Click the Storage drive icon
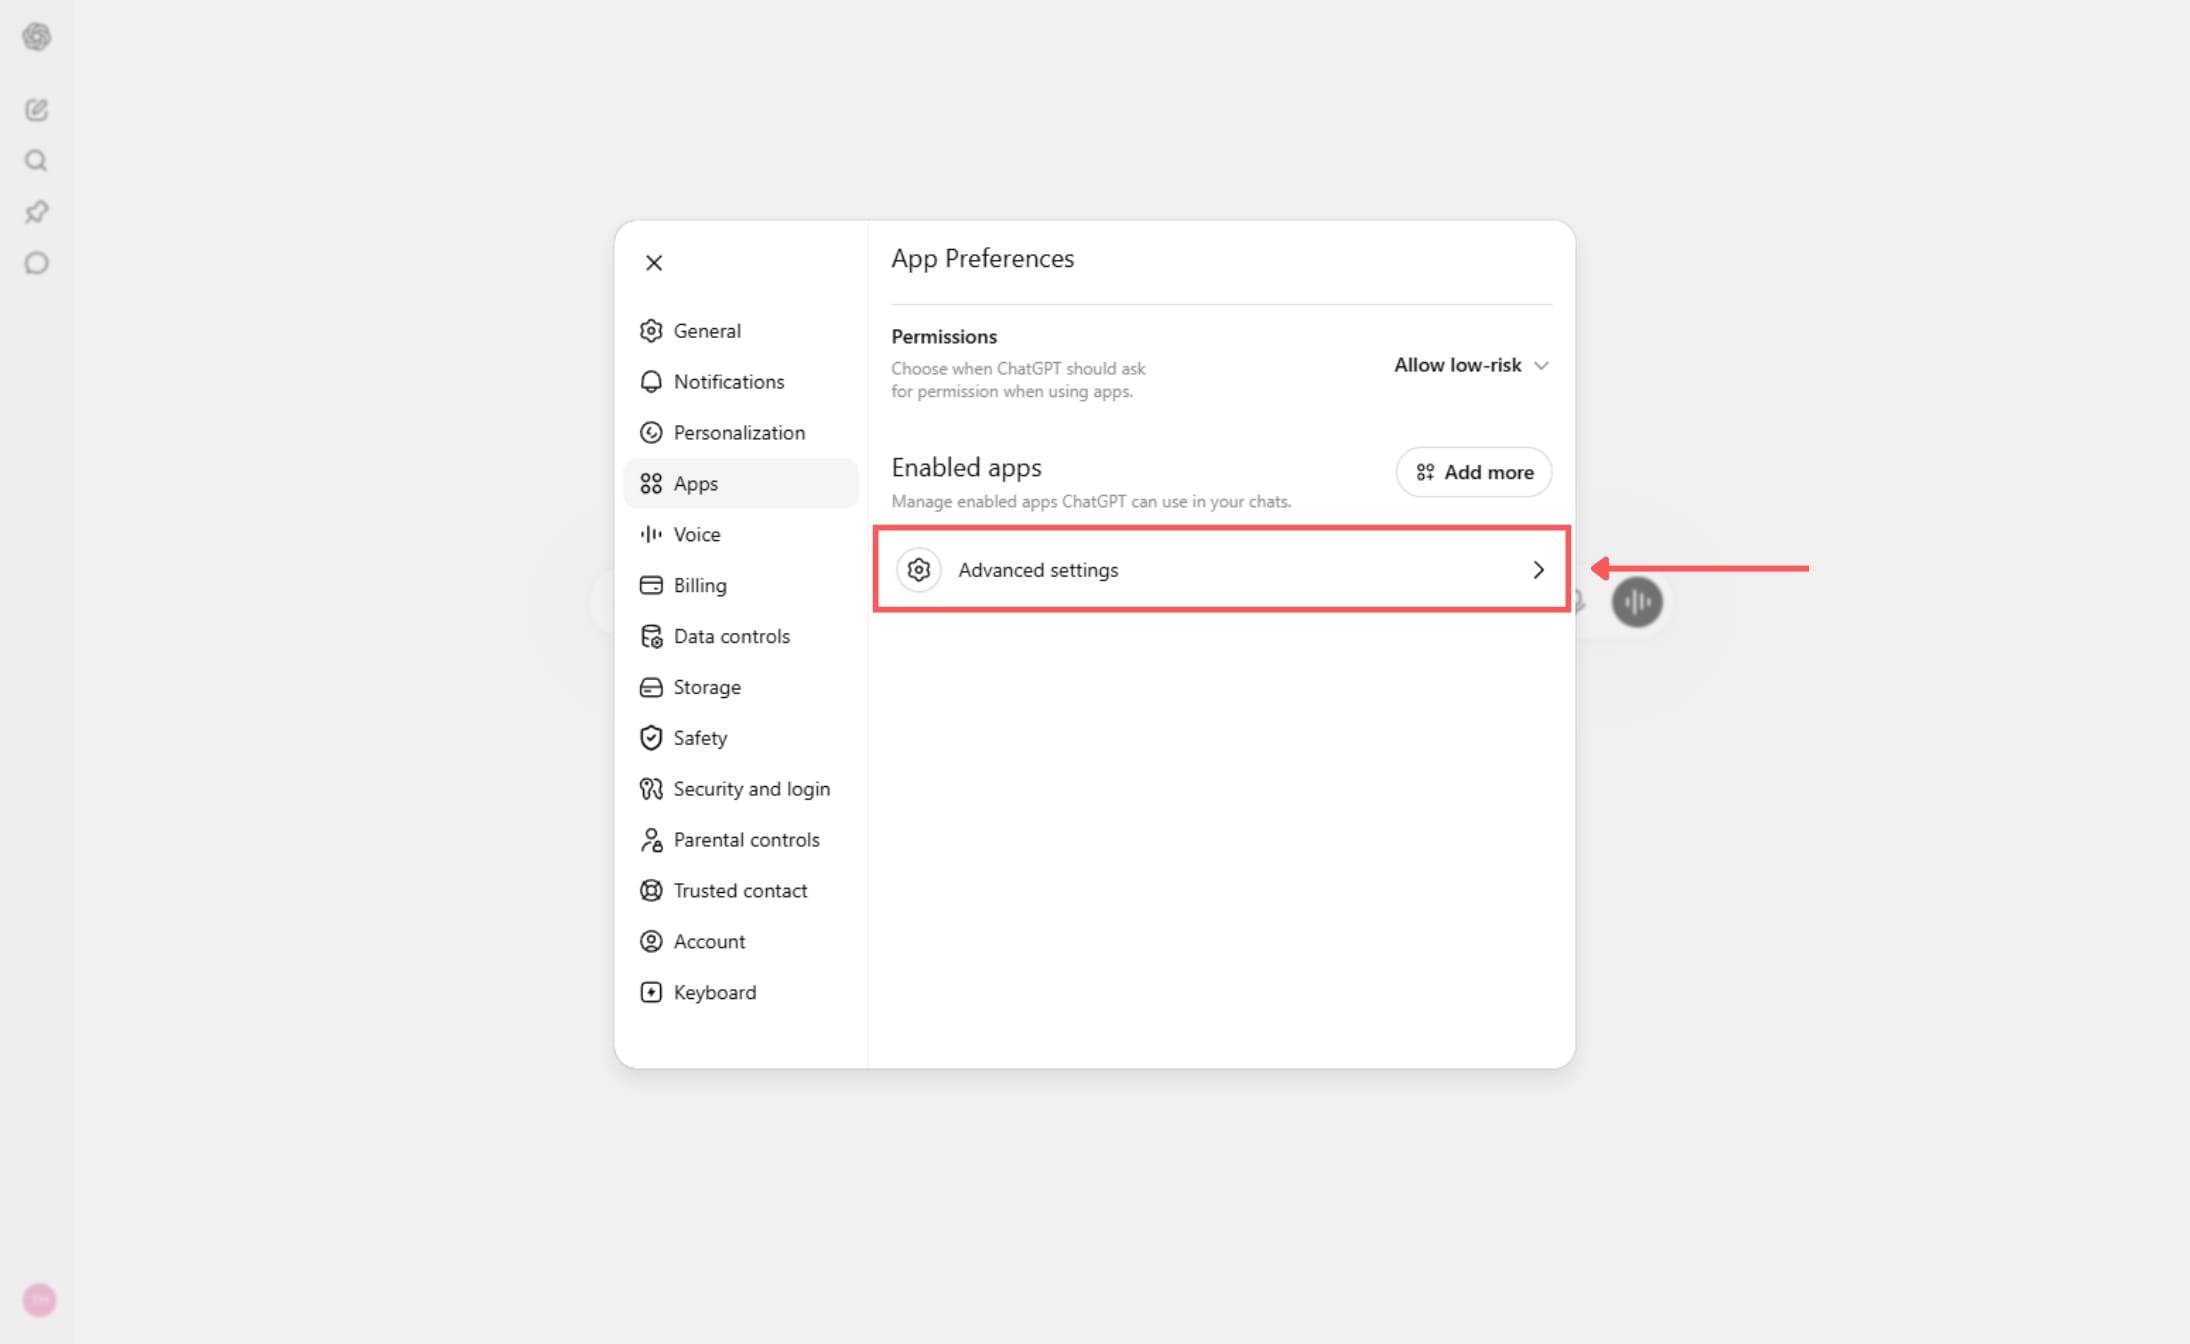The width and height of the screenshot is (2190, 1344). click(651, 687)
